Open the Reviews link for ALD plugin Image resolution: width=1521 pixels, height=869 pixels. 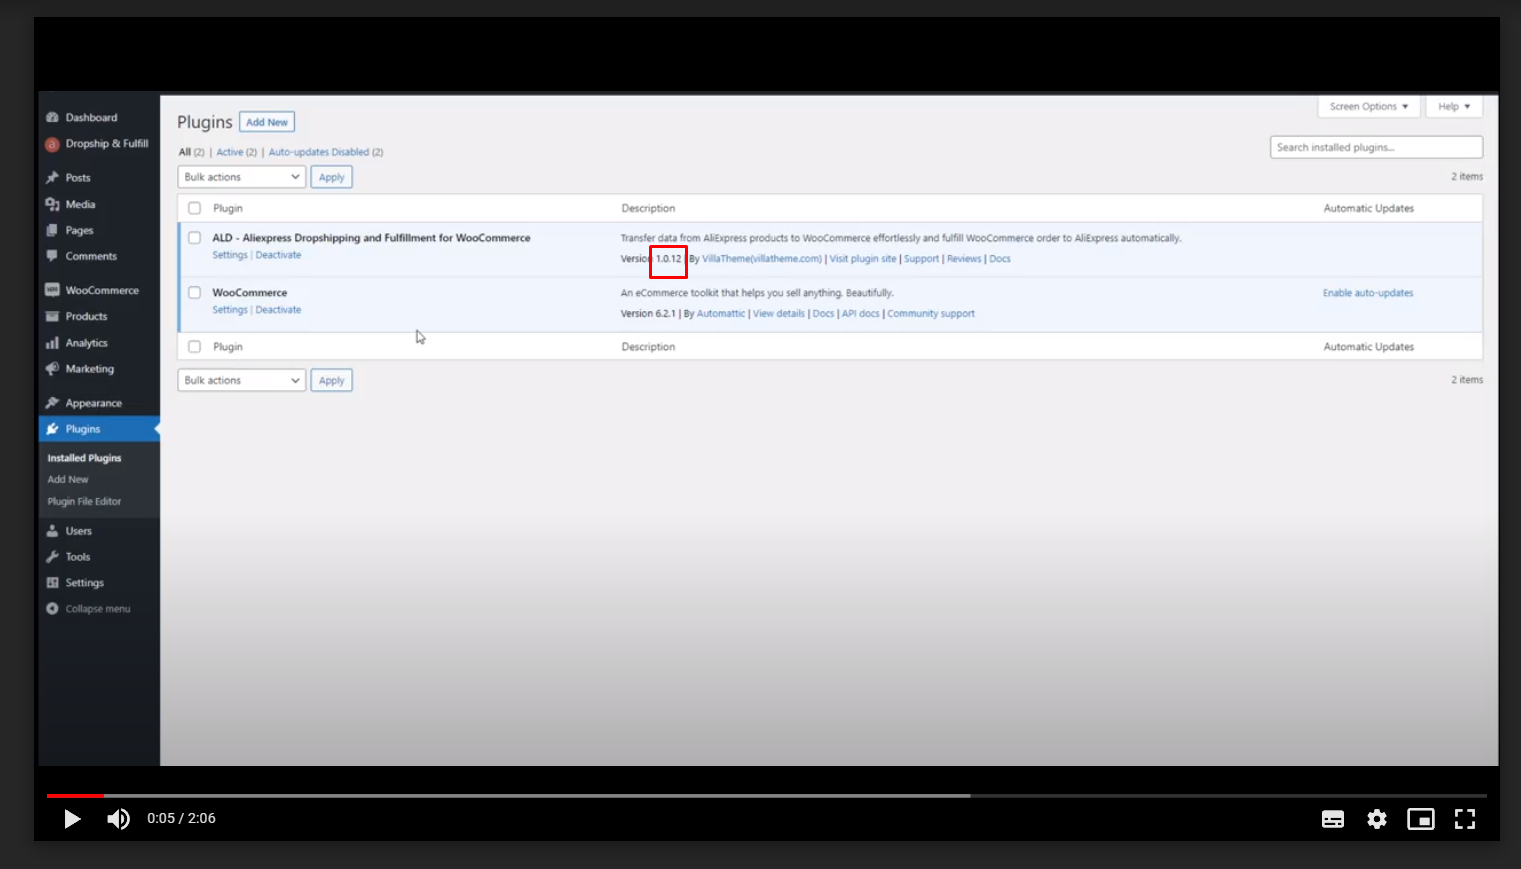point(964,259)
